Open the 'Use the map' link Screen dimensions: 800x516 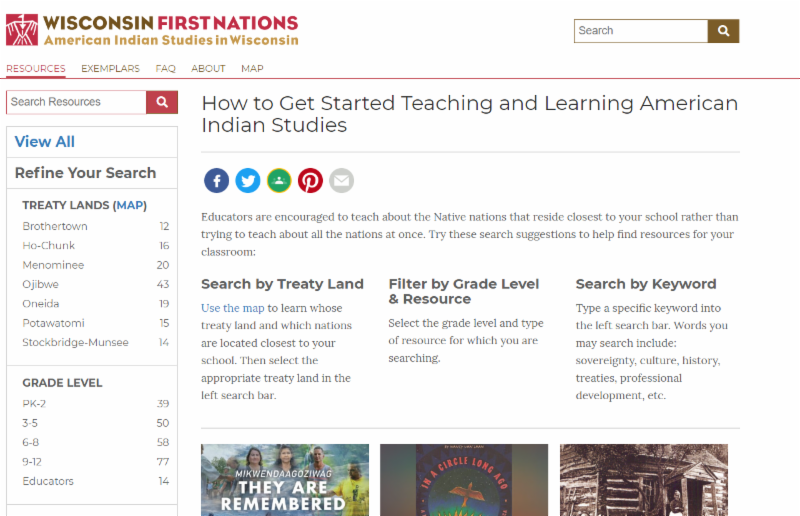(x=233, y=308)
